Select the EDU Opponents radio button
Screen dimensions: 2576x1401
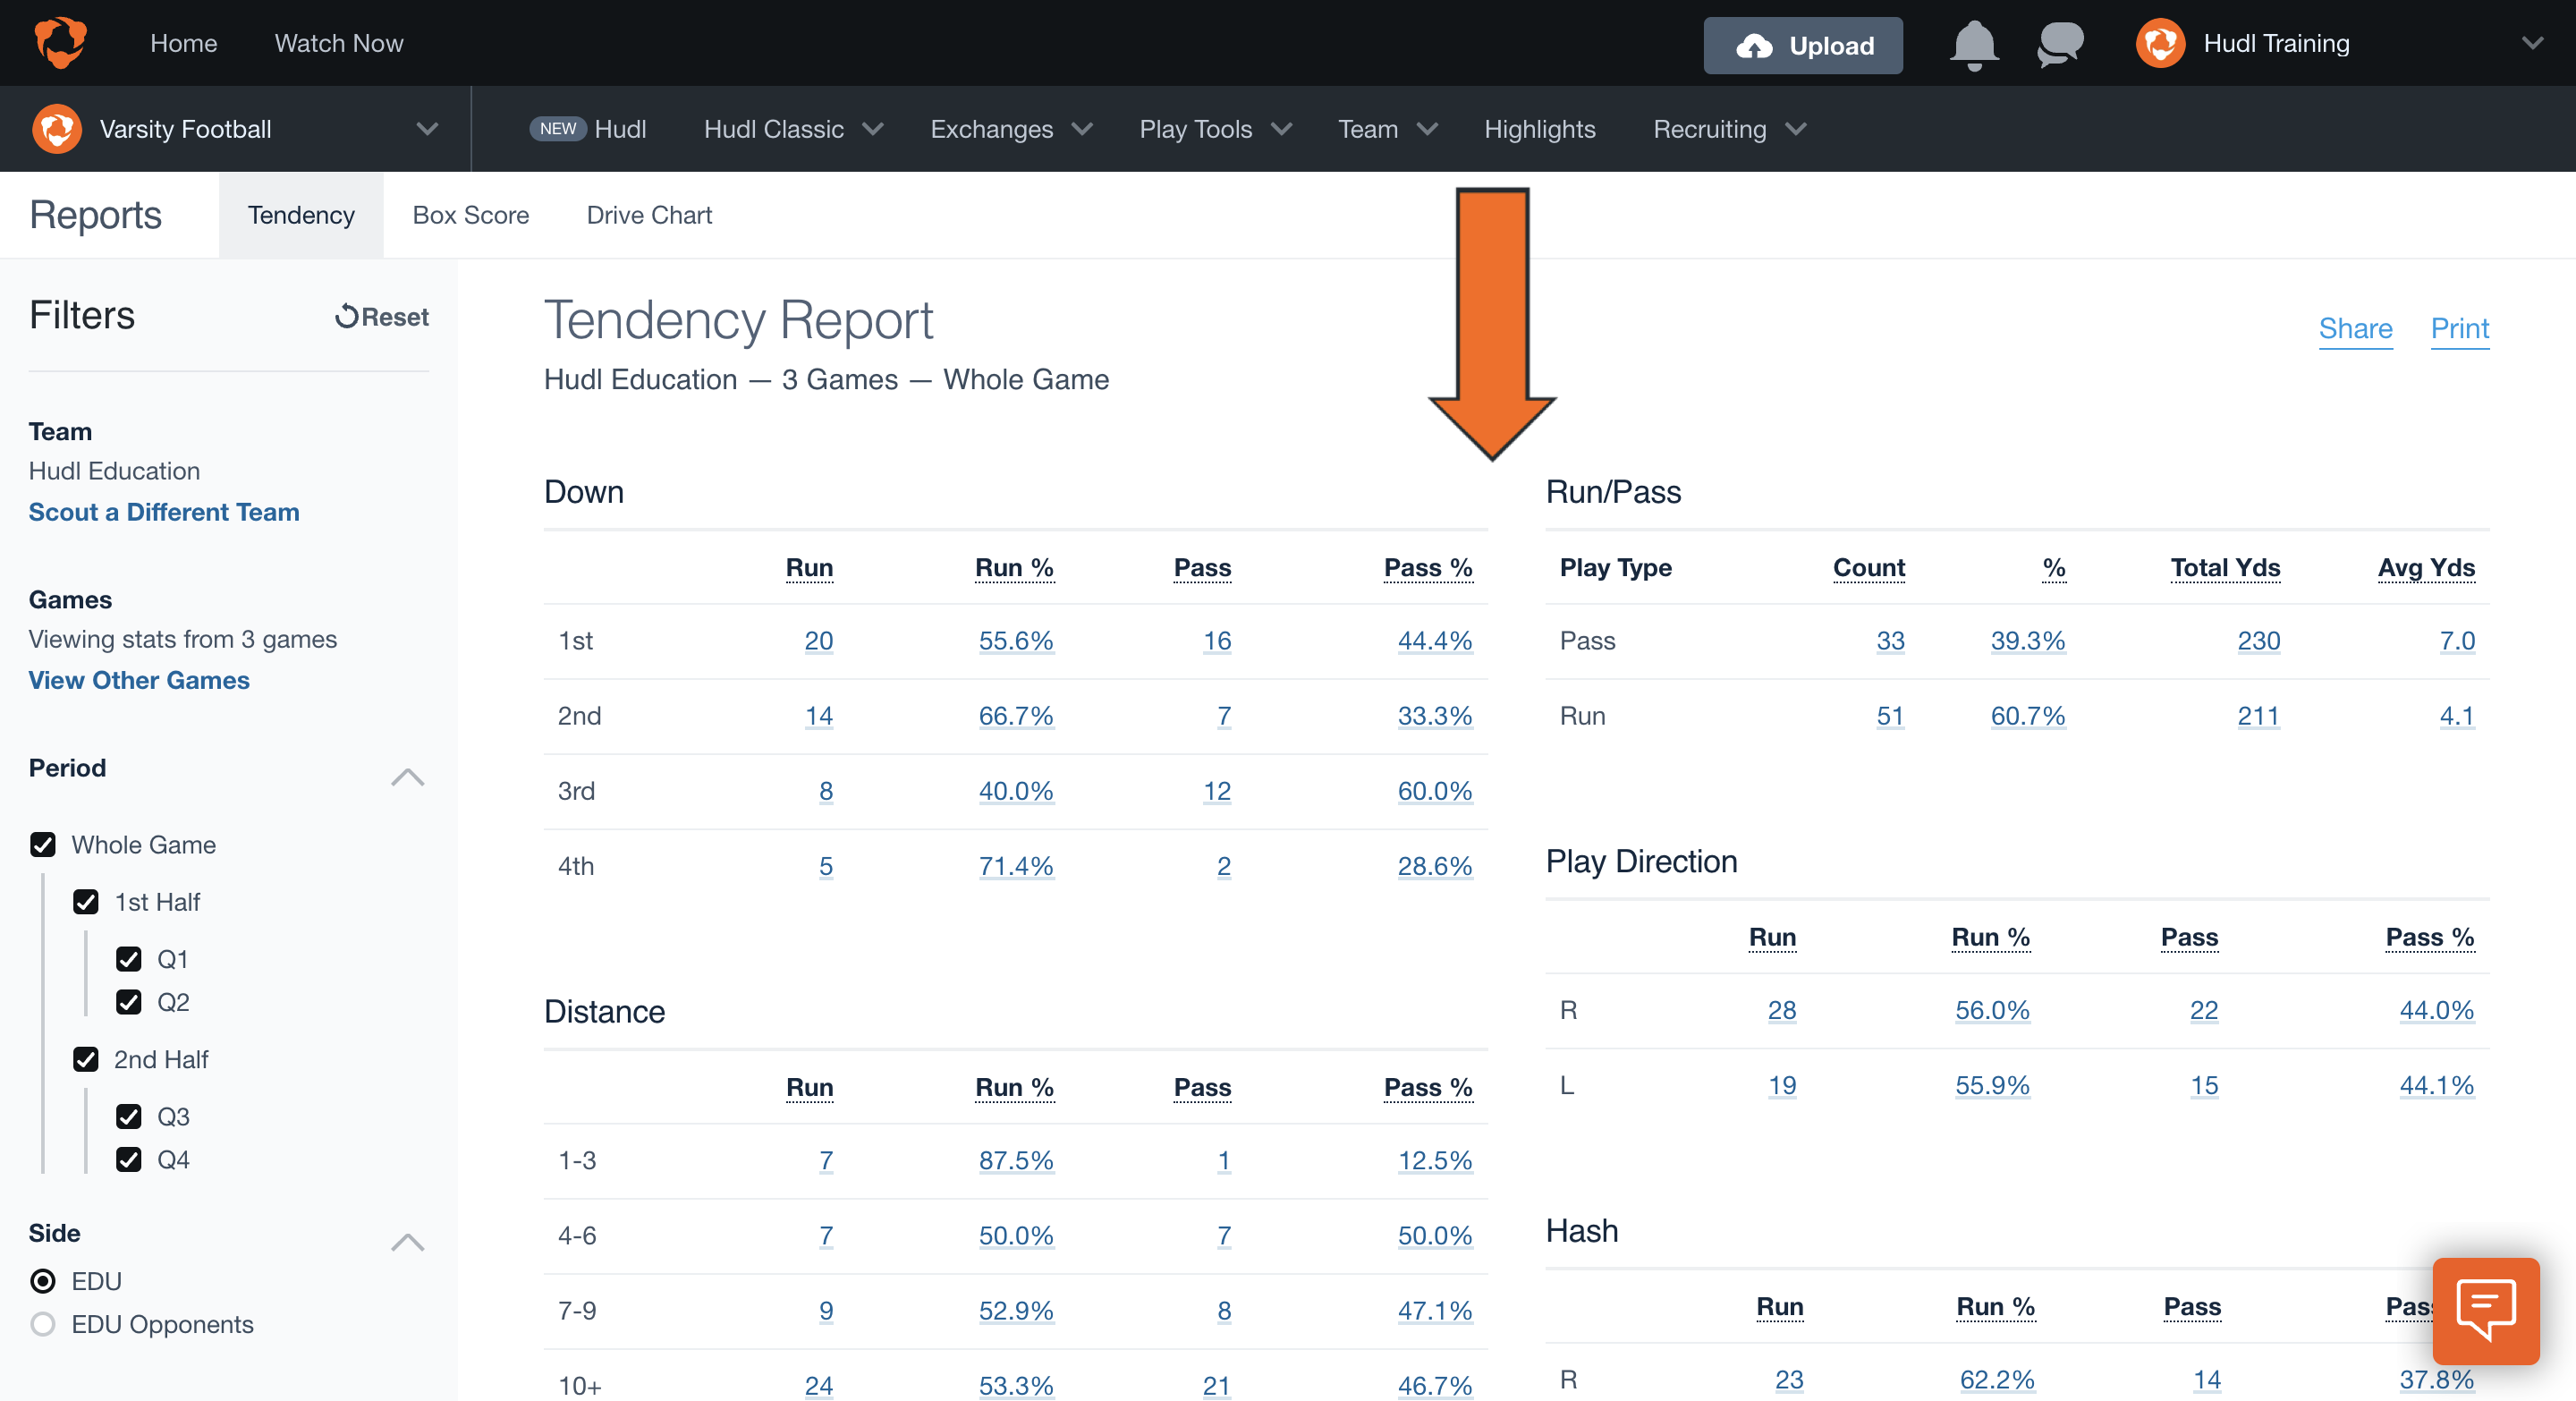(x=43, y=1324)
